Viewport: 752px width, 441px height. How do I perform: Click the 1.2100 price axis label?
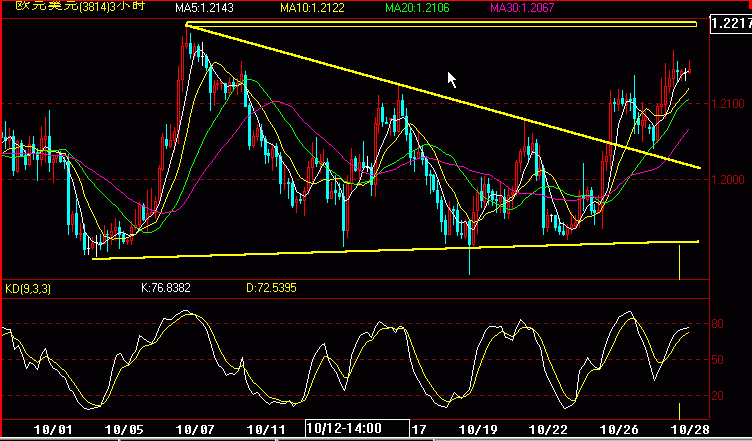coord(728,104)
